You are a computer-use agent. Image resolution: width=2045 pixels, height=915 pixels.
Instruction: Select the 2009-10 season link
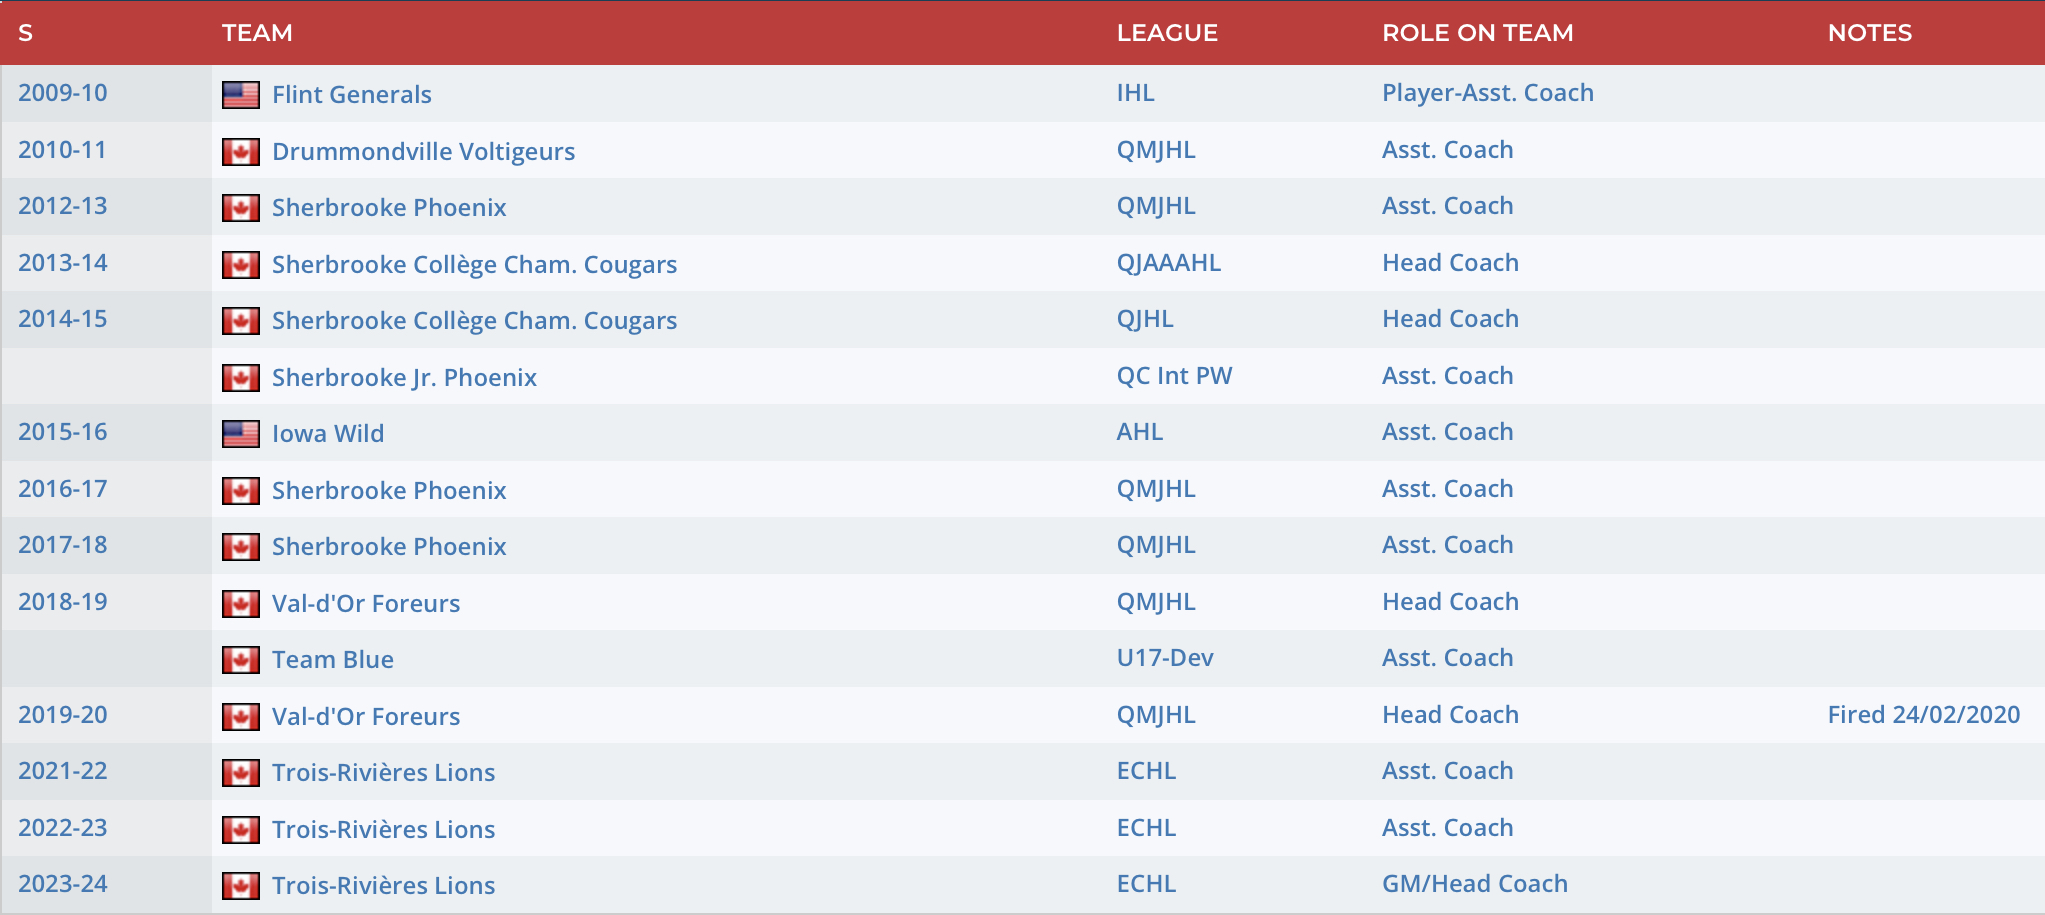click(x=62, y=93)
